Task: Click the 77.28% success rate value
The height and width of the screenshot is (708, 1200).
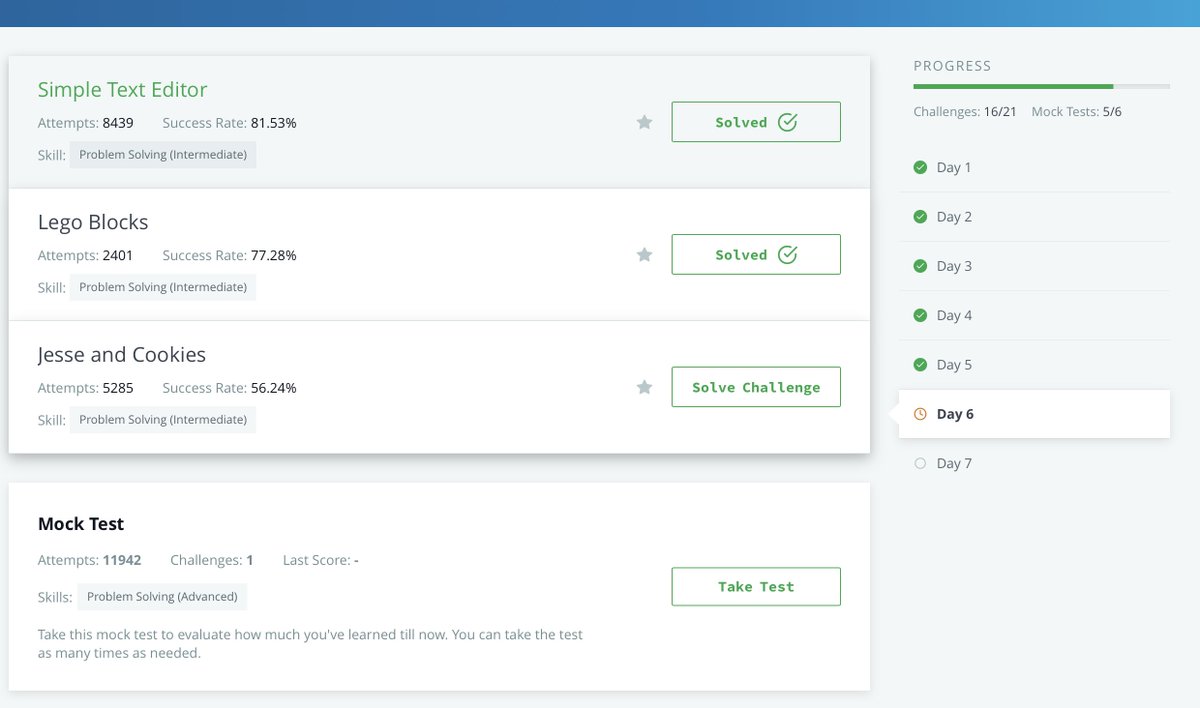Action: (274, 255)
